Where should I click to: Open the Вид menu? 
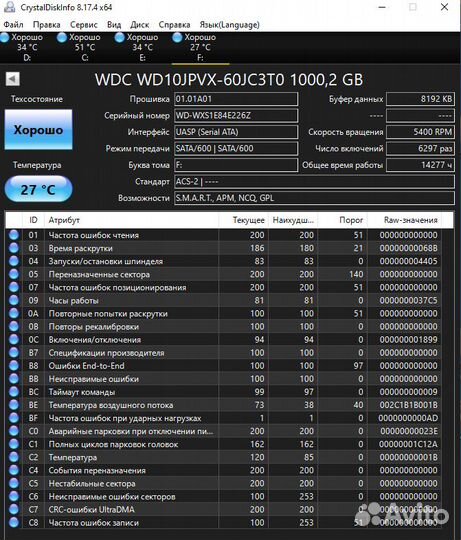point(114,25)
